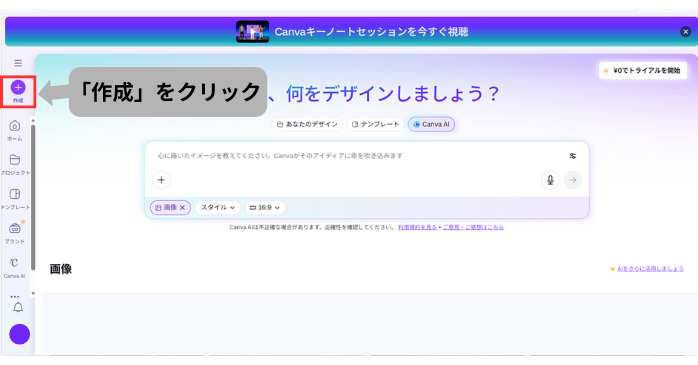Viewport: 698px width, 365px height.
Task: Remove the 画像 chip with X
Action: (x=183, y=207)
